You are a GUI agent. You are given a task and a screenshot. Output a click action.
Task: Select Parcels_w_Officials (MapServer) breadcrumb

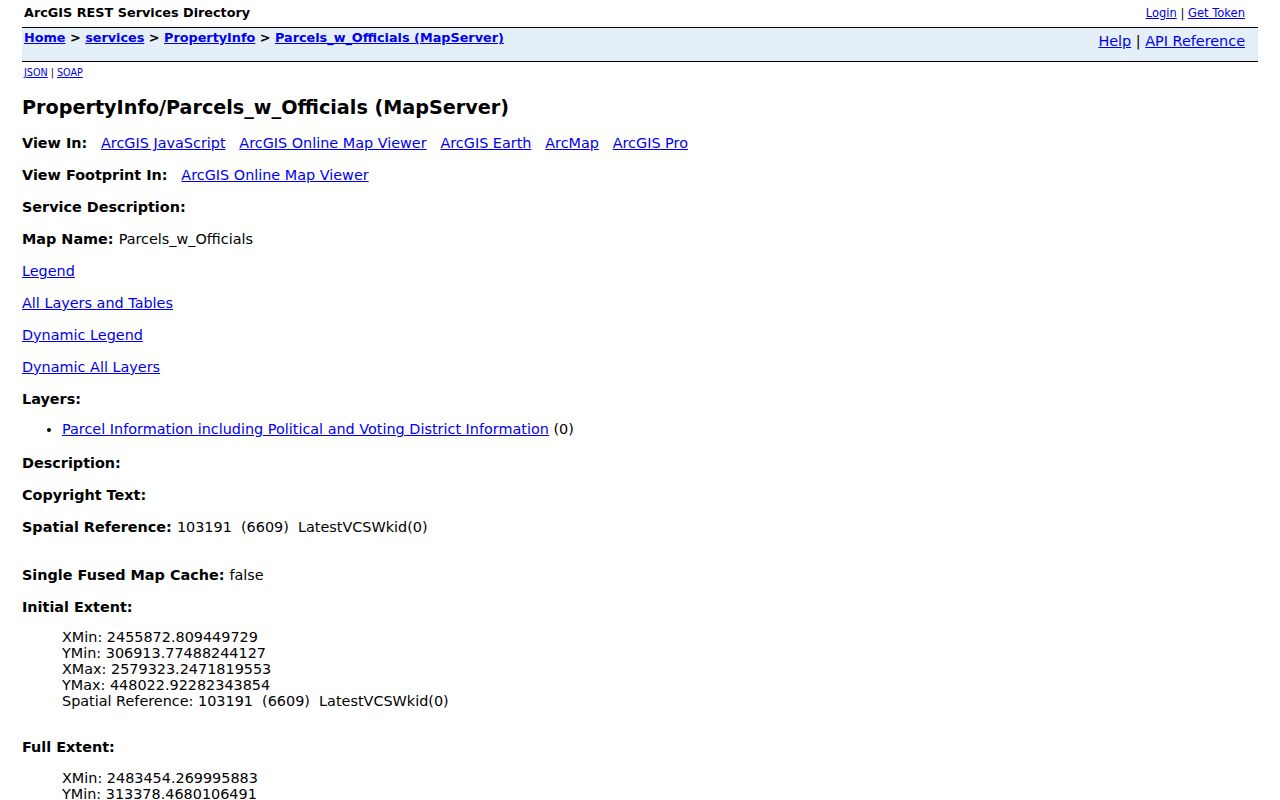[x=389, y=38]
